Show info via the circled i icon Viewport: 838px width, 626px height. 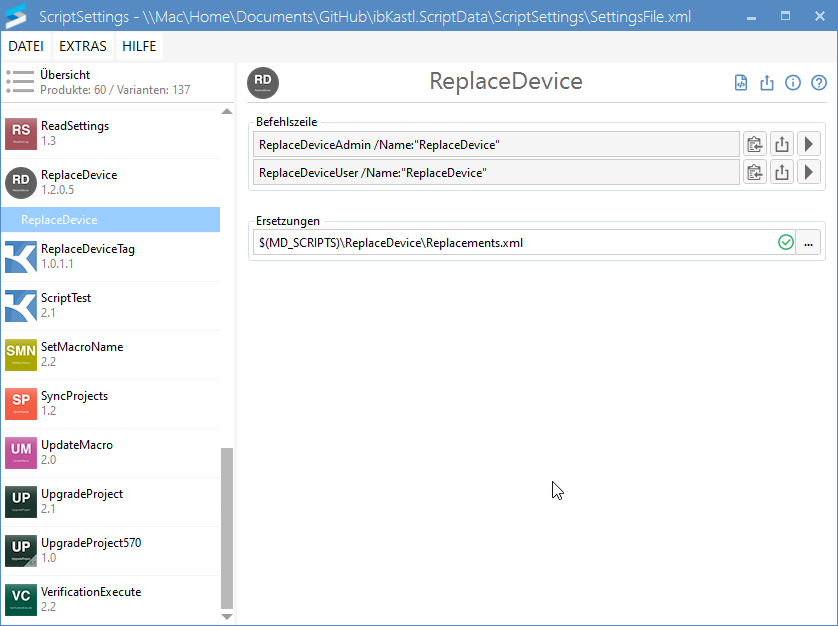coord(793,83)
